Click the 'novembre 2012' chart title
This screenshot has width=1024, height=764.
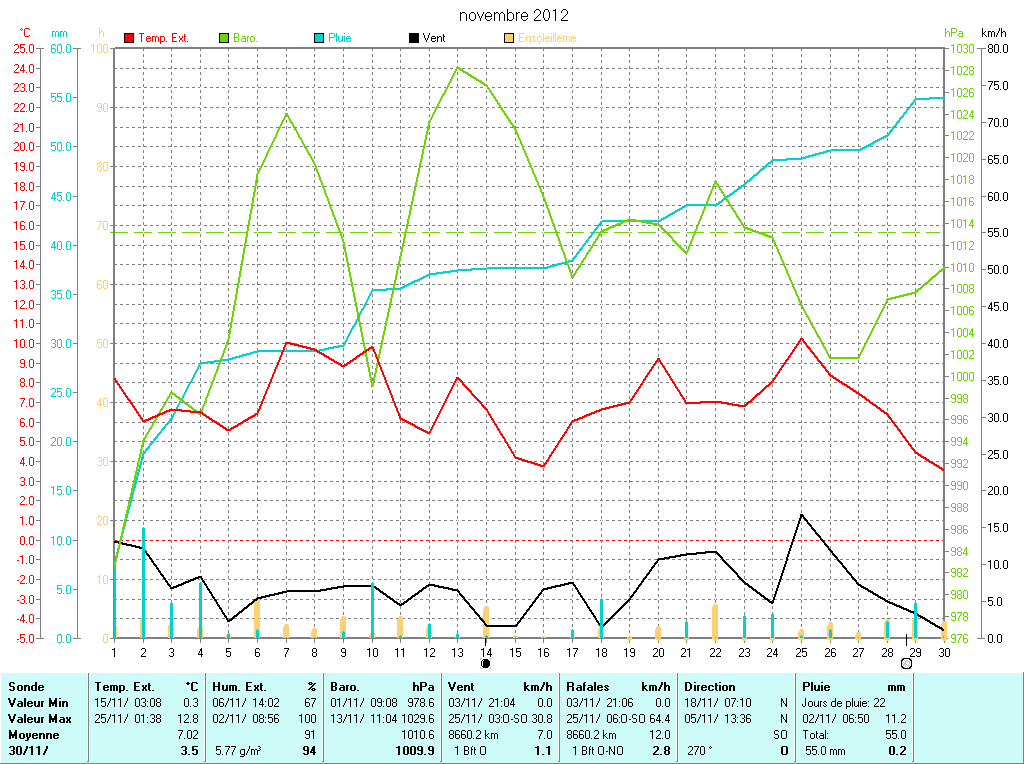pyautogui.click(x=513, y=16)
